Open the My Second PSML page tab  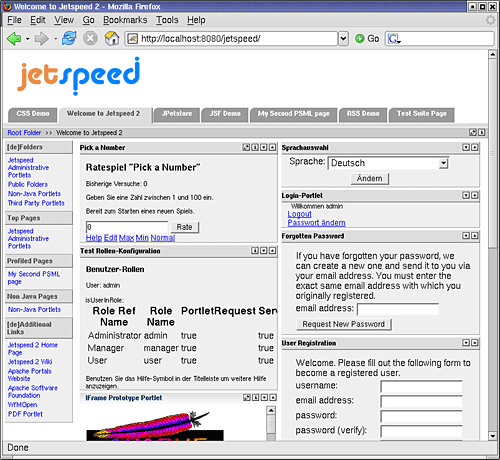point(293,114)
